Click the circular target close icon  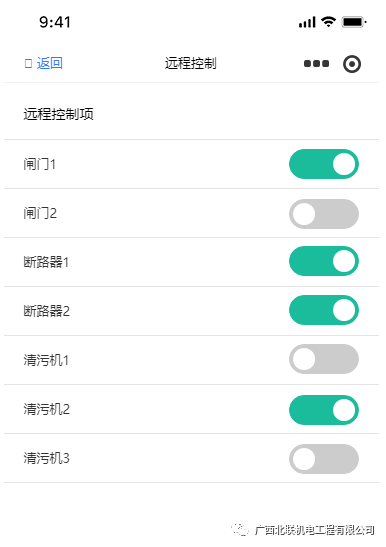point(352,64)
